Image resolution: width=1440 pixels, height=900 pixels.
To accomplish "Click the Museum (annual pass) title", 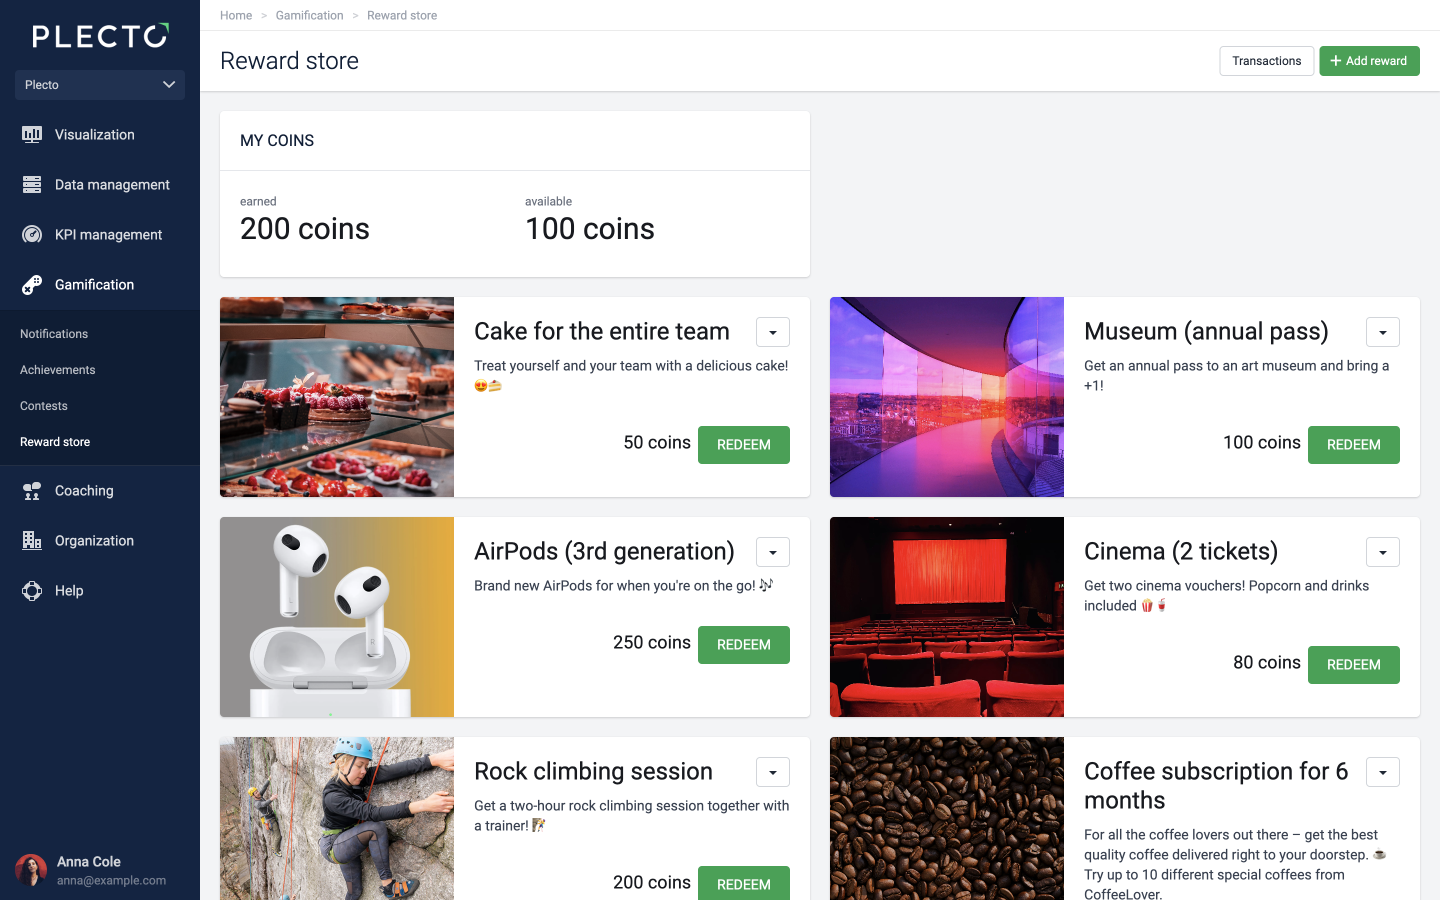I will (1206, 331).
